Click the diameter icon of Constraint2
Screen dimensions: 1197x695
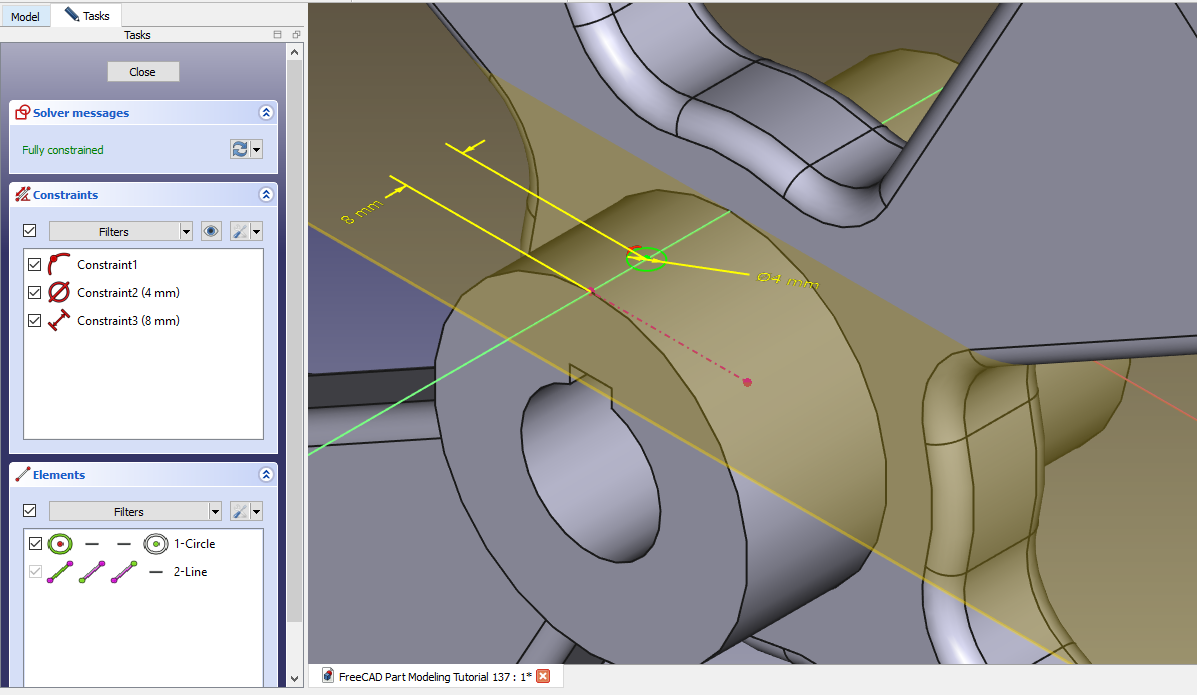click(x=59, y=293)
